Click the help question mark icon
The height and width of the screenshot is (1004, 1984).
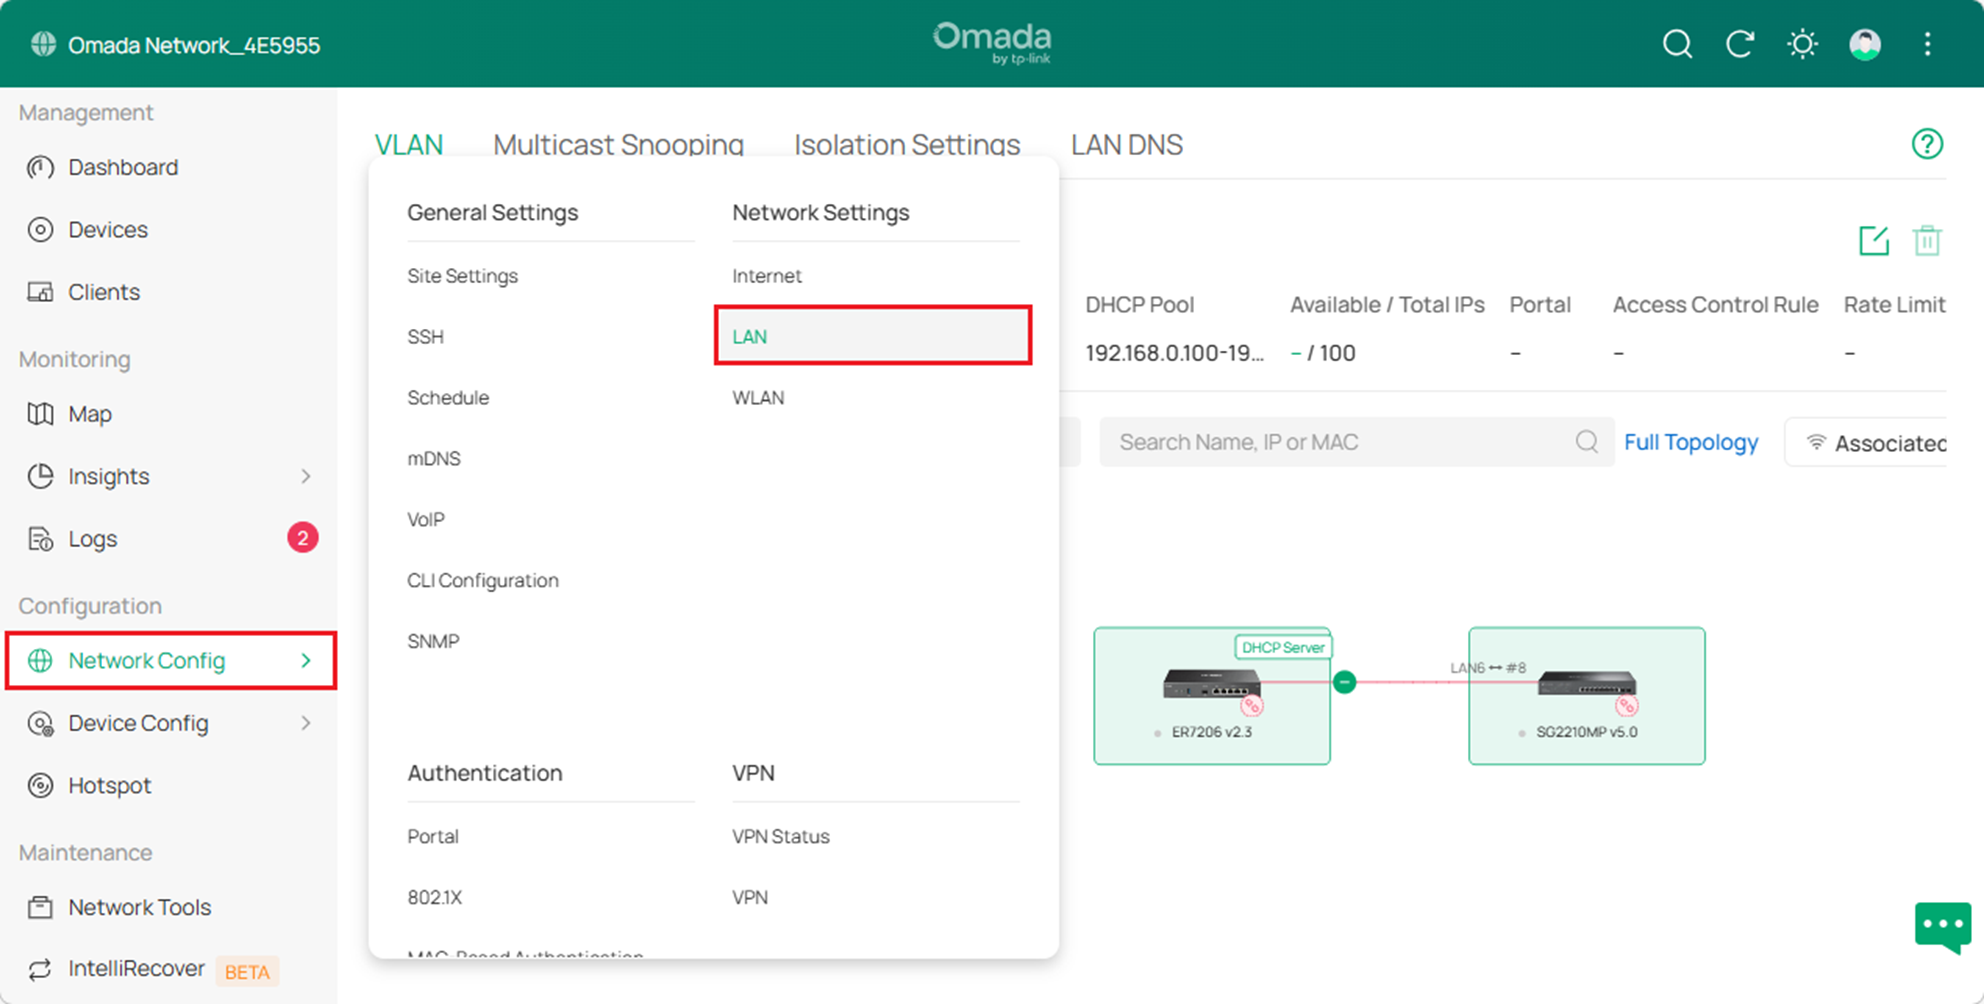1927,144
